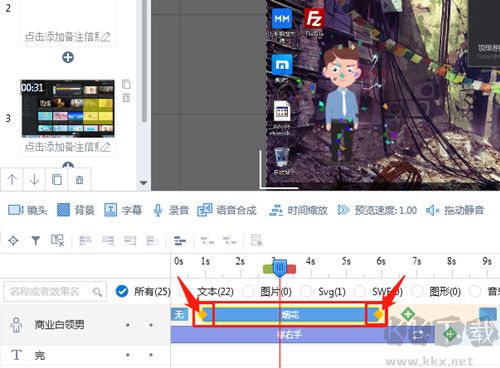Select scene 3 thumbnail
Screen dimensions: 500x368
coord(68,108)
